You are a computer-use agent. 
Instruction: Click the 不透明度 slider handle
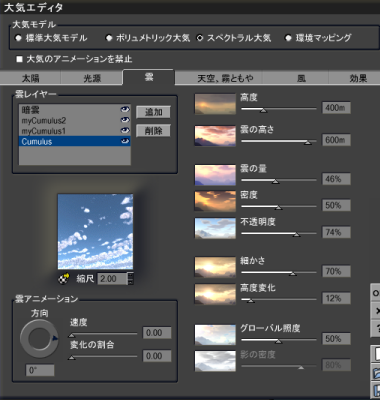(296, 234)
